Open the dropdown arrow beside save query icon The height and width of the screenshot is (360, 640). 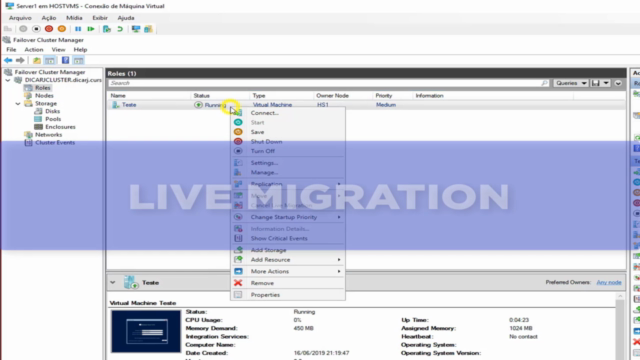point(606,83)
